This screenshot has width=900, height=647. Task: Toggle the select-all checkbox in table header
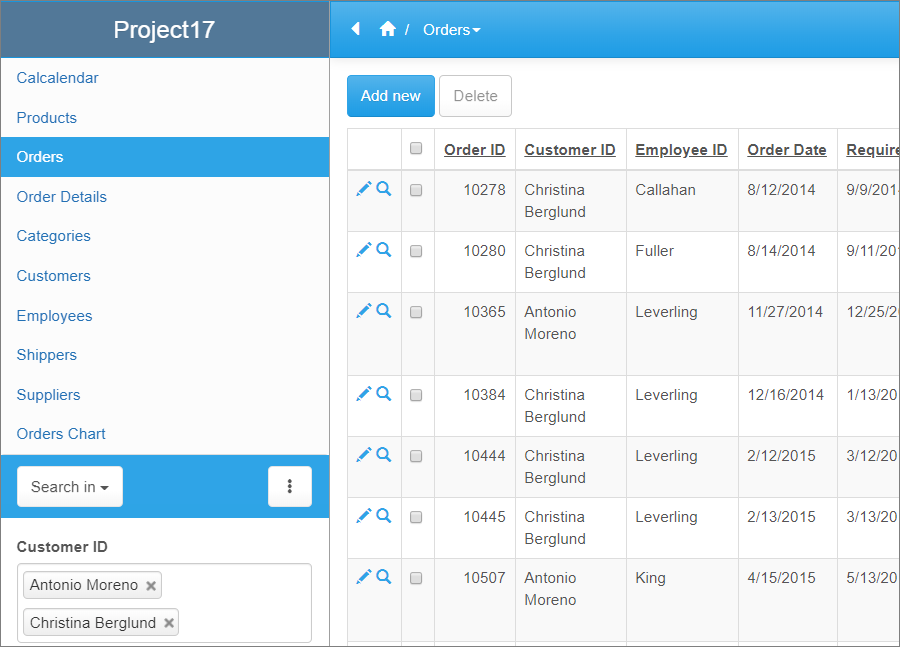pos(417,149)
